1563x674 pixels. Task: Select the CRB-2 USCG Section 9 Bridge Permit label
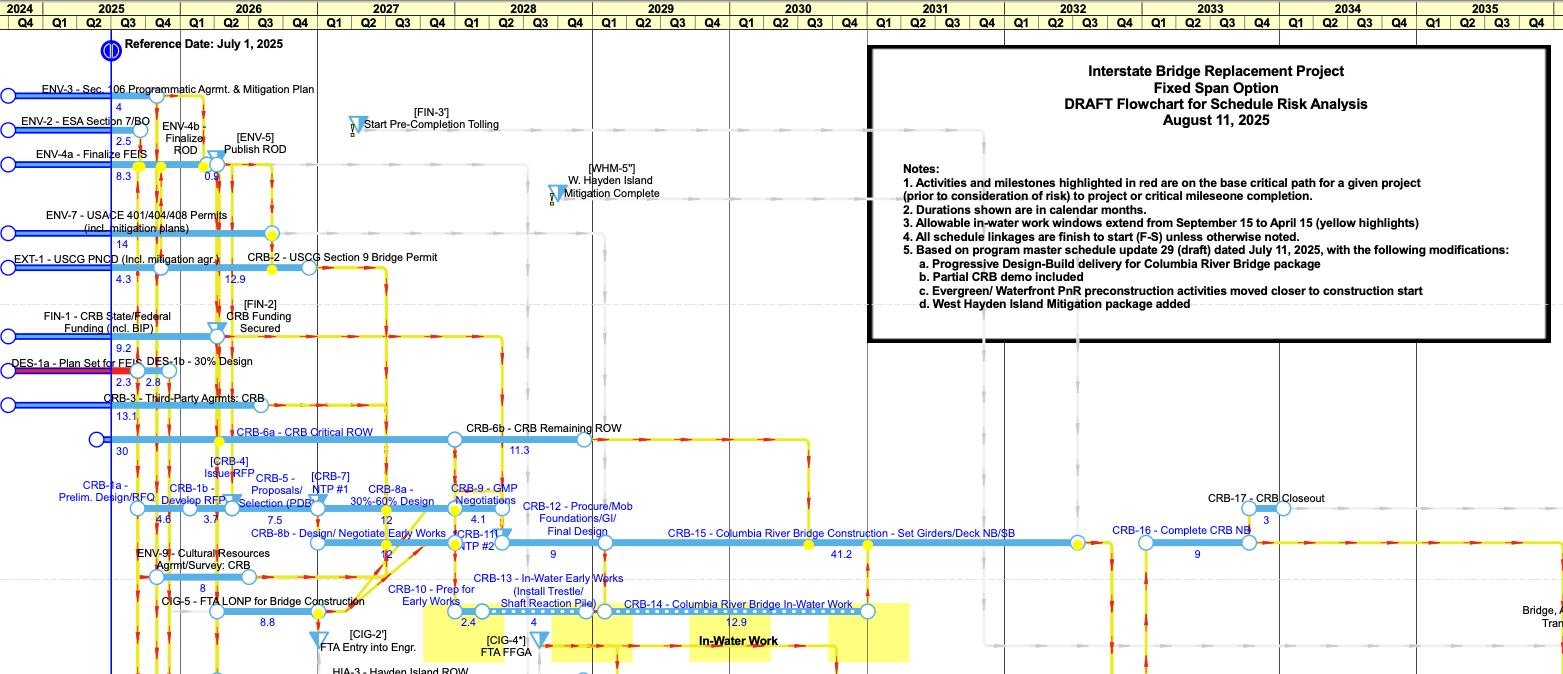tap(342, 257)
